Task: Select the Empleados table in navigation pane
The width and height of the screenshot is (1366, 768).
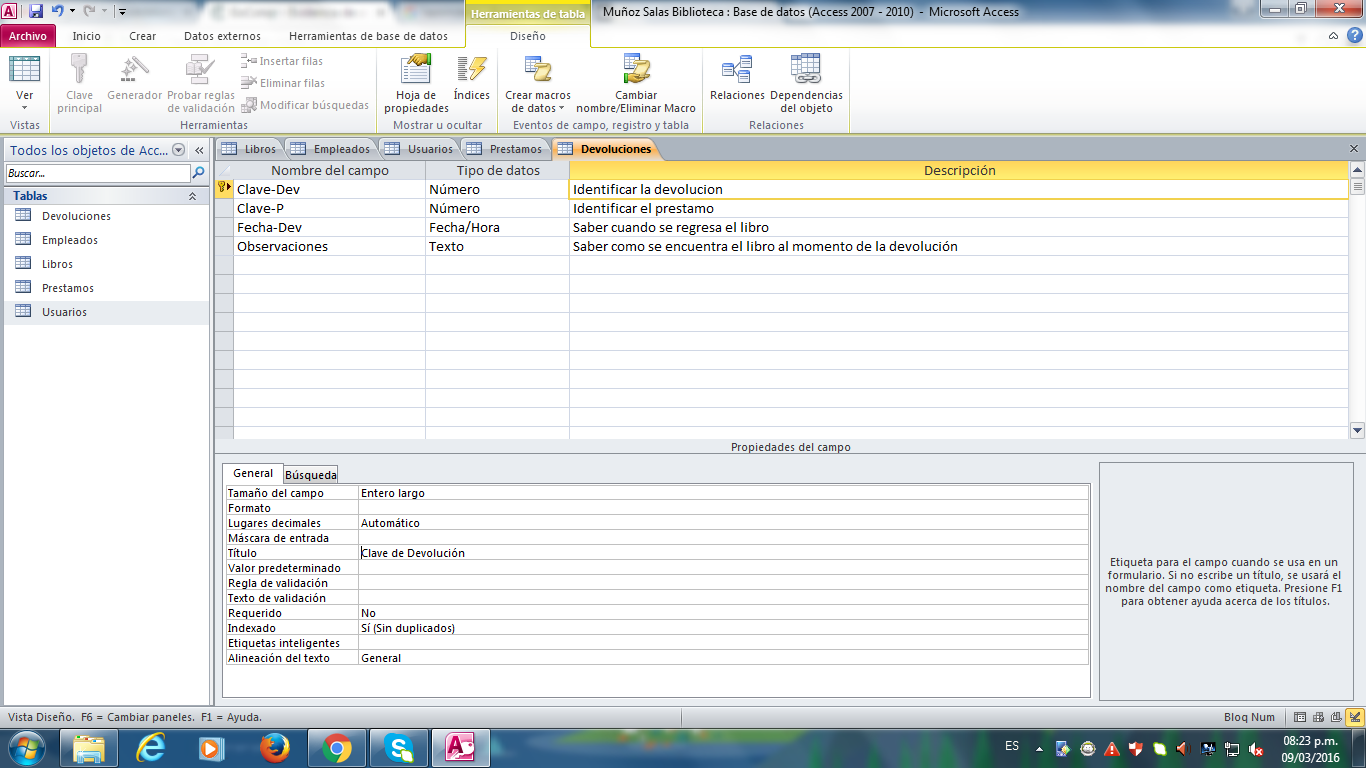Action: [x=70, y=240]
